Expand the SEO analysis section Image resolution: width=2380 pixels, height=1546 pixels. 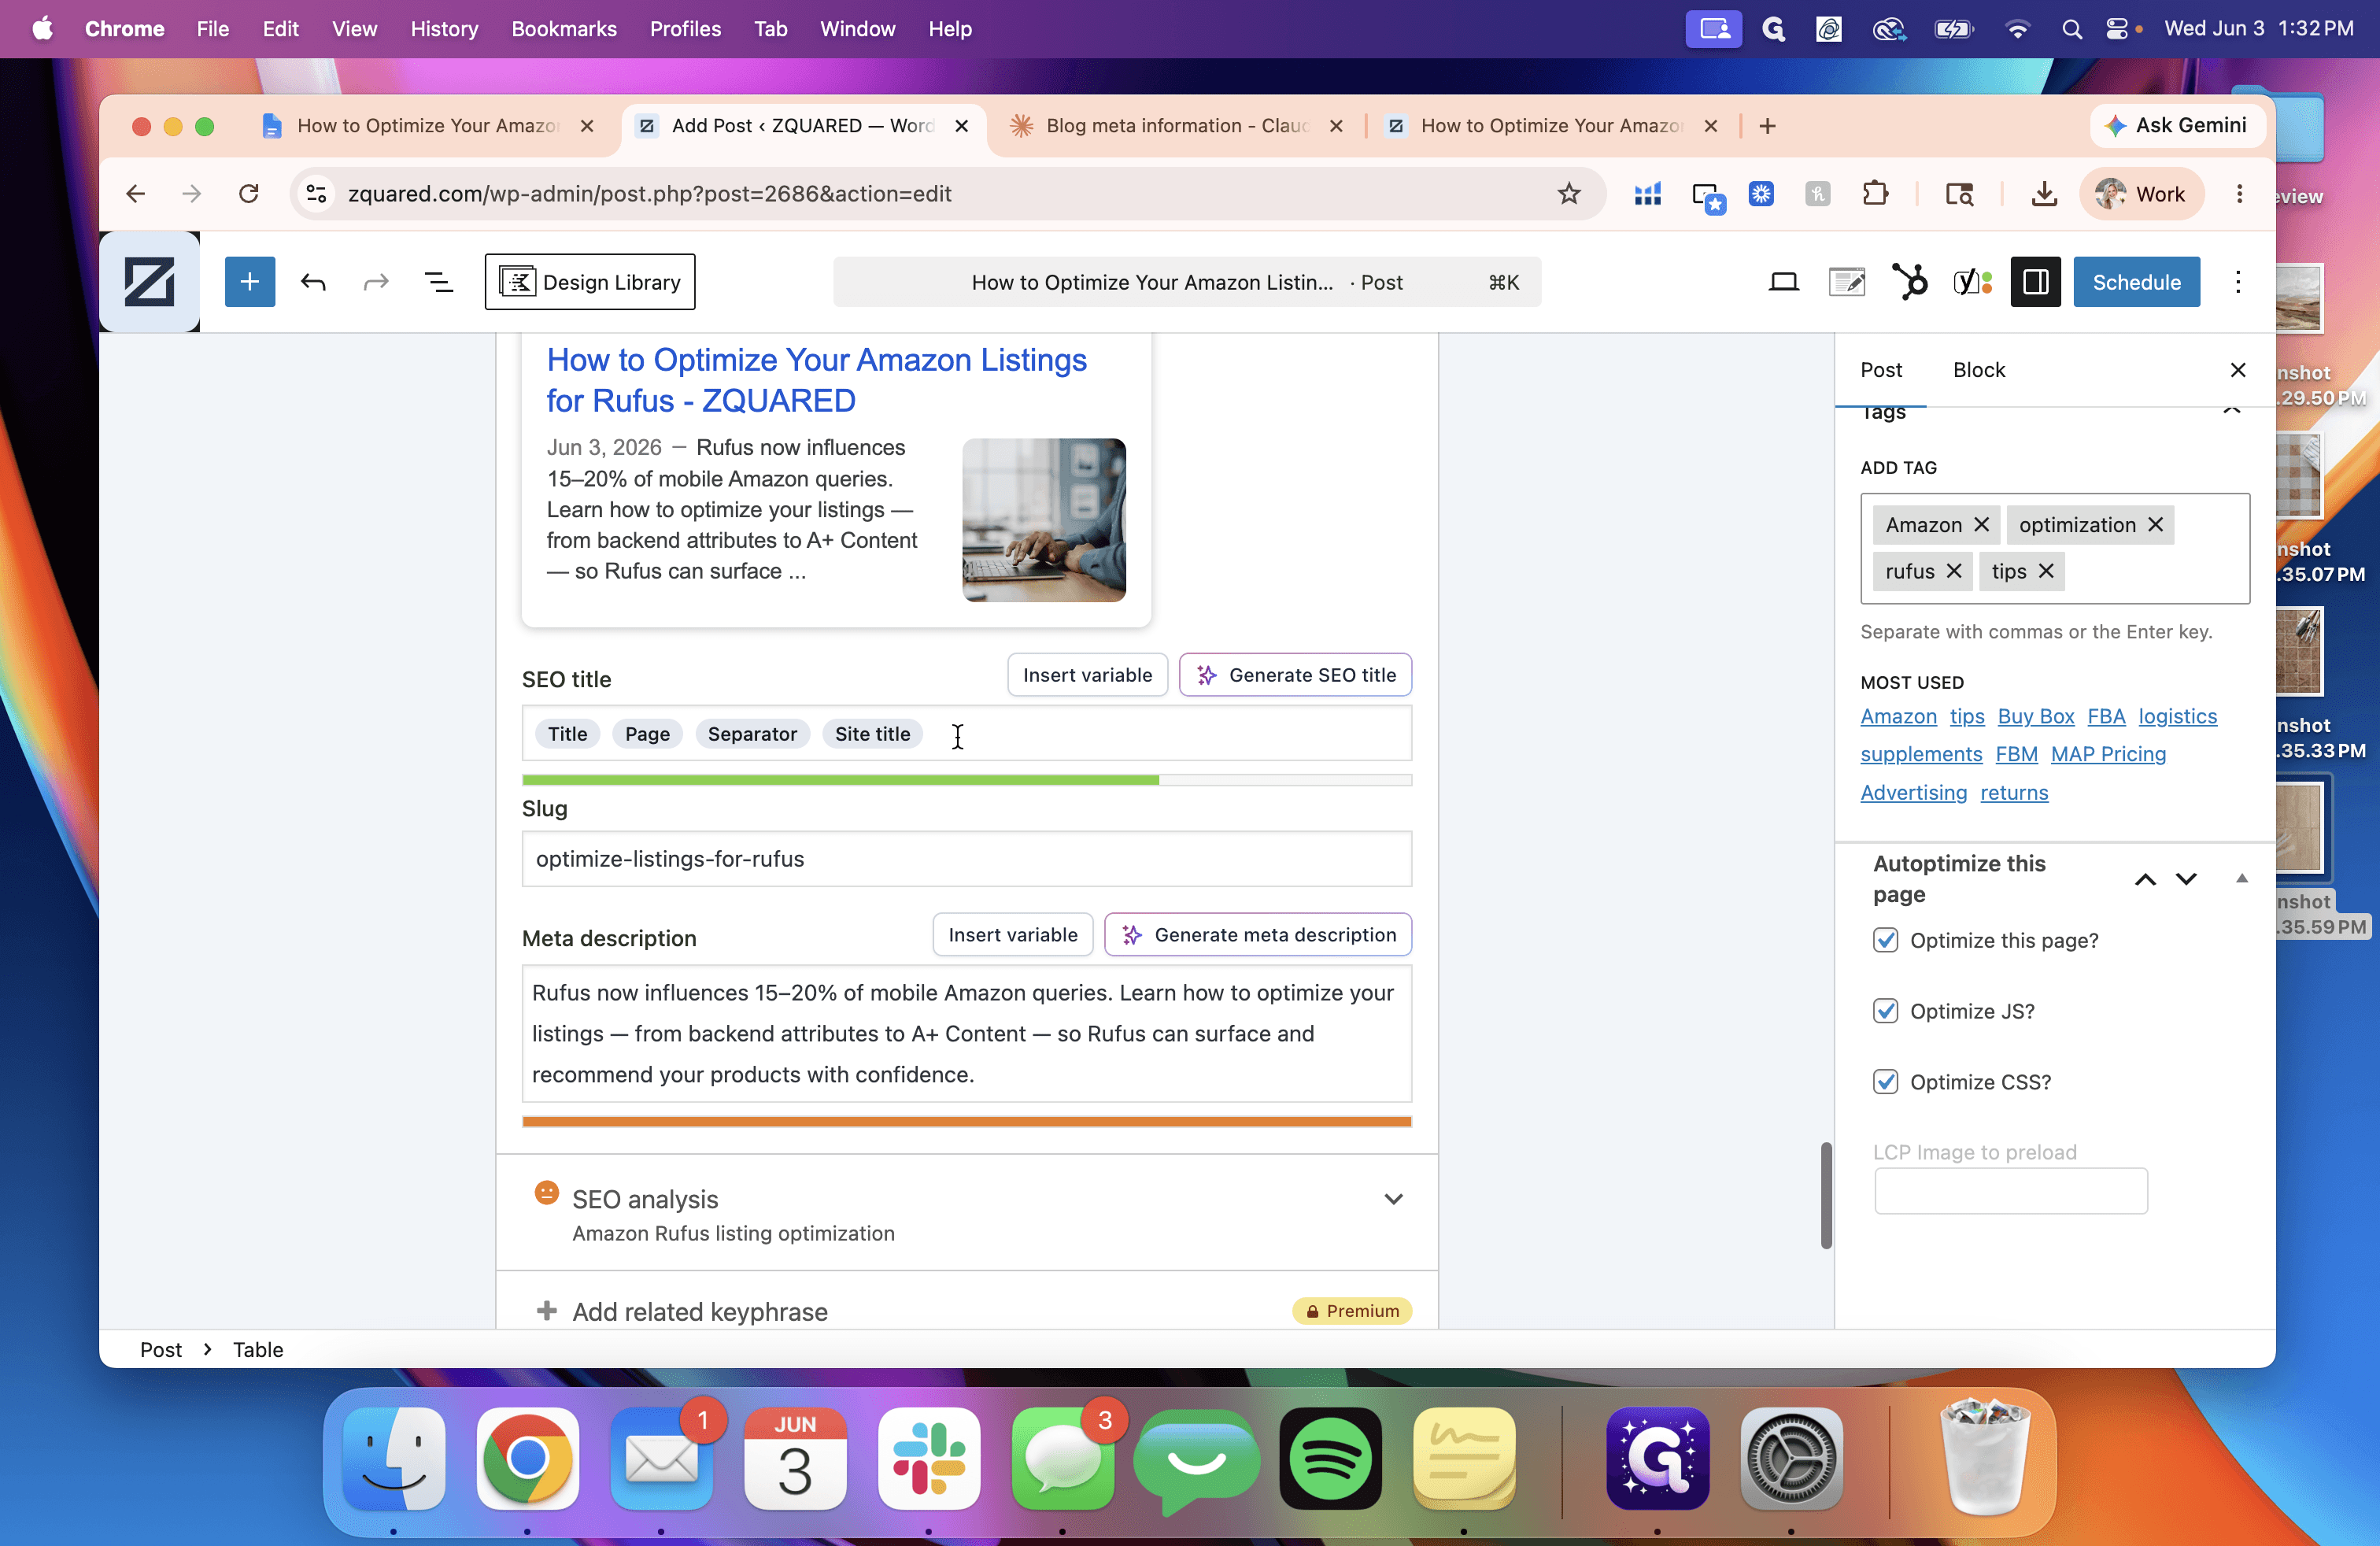point(967,1213)
